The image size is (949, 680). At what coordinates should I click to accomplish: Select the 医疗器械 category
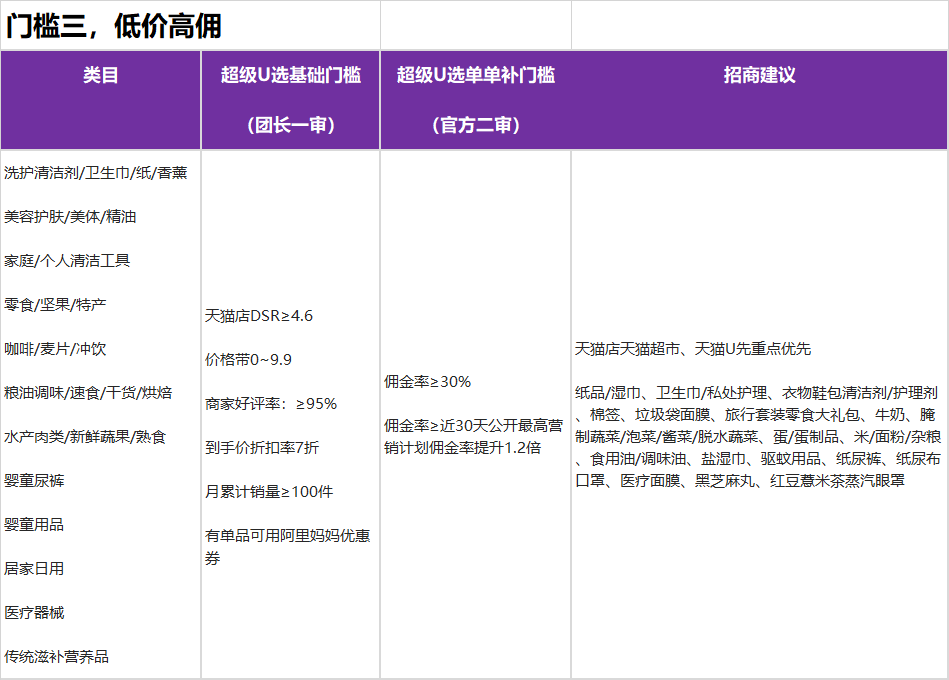34,613
